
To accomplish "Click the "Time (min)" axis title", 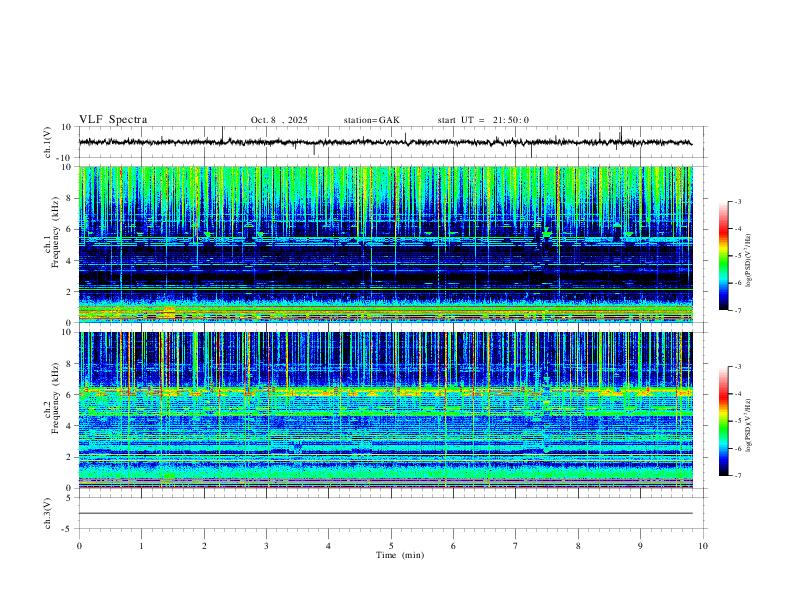I will tap(400, 555).
